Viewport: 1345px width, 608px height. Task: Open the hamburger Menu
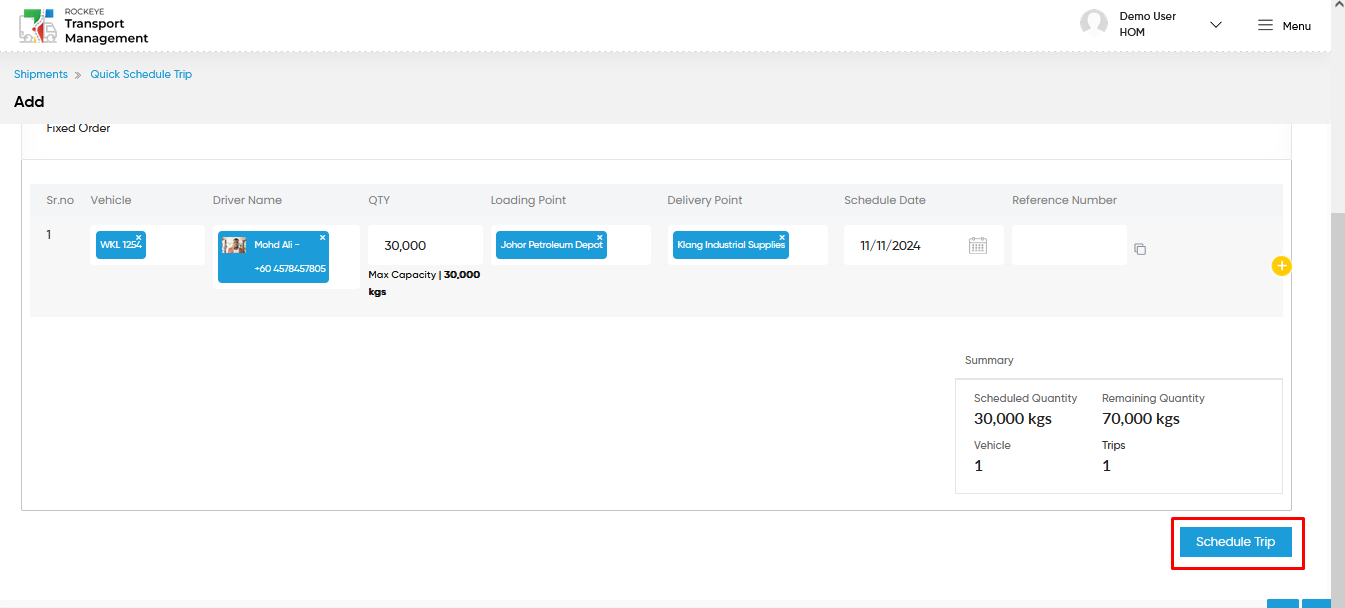pyautogui.click(x=1284, y=26)
